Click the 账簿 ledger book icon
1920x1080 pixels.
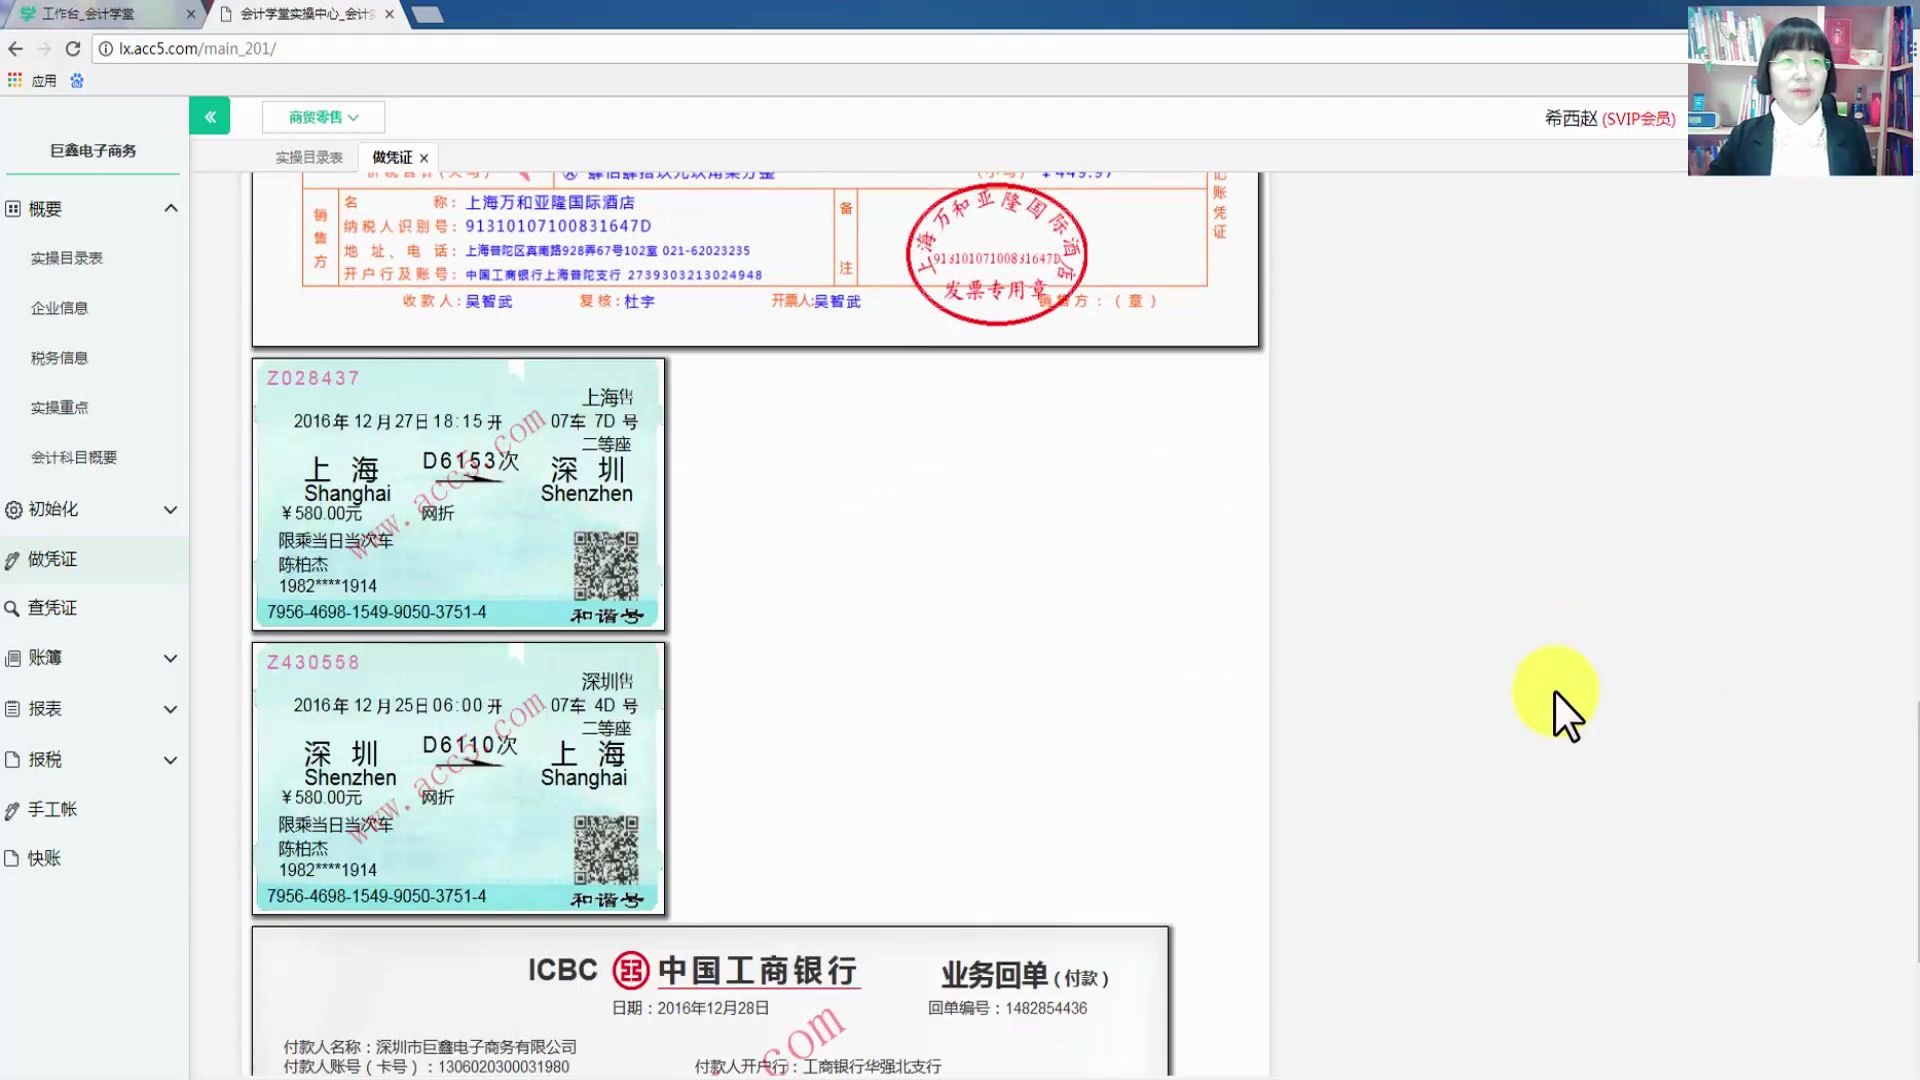pos(14,657)
